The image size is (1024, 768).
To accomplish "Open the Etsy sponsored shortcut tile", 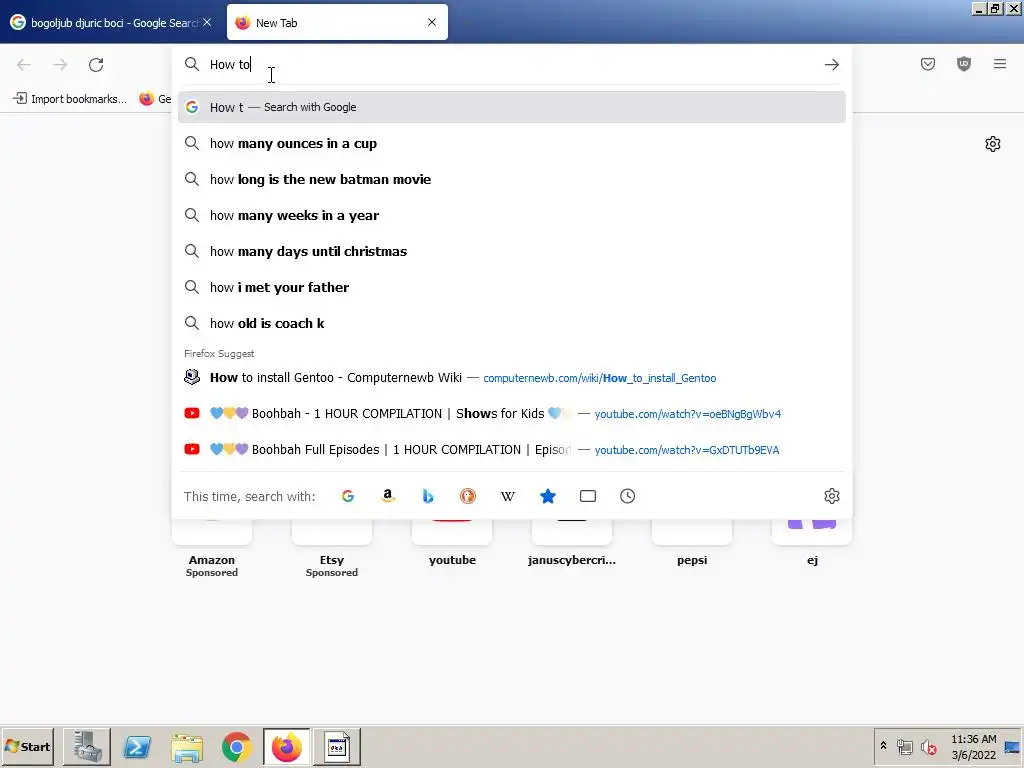I will click(332, 549).
